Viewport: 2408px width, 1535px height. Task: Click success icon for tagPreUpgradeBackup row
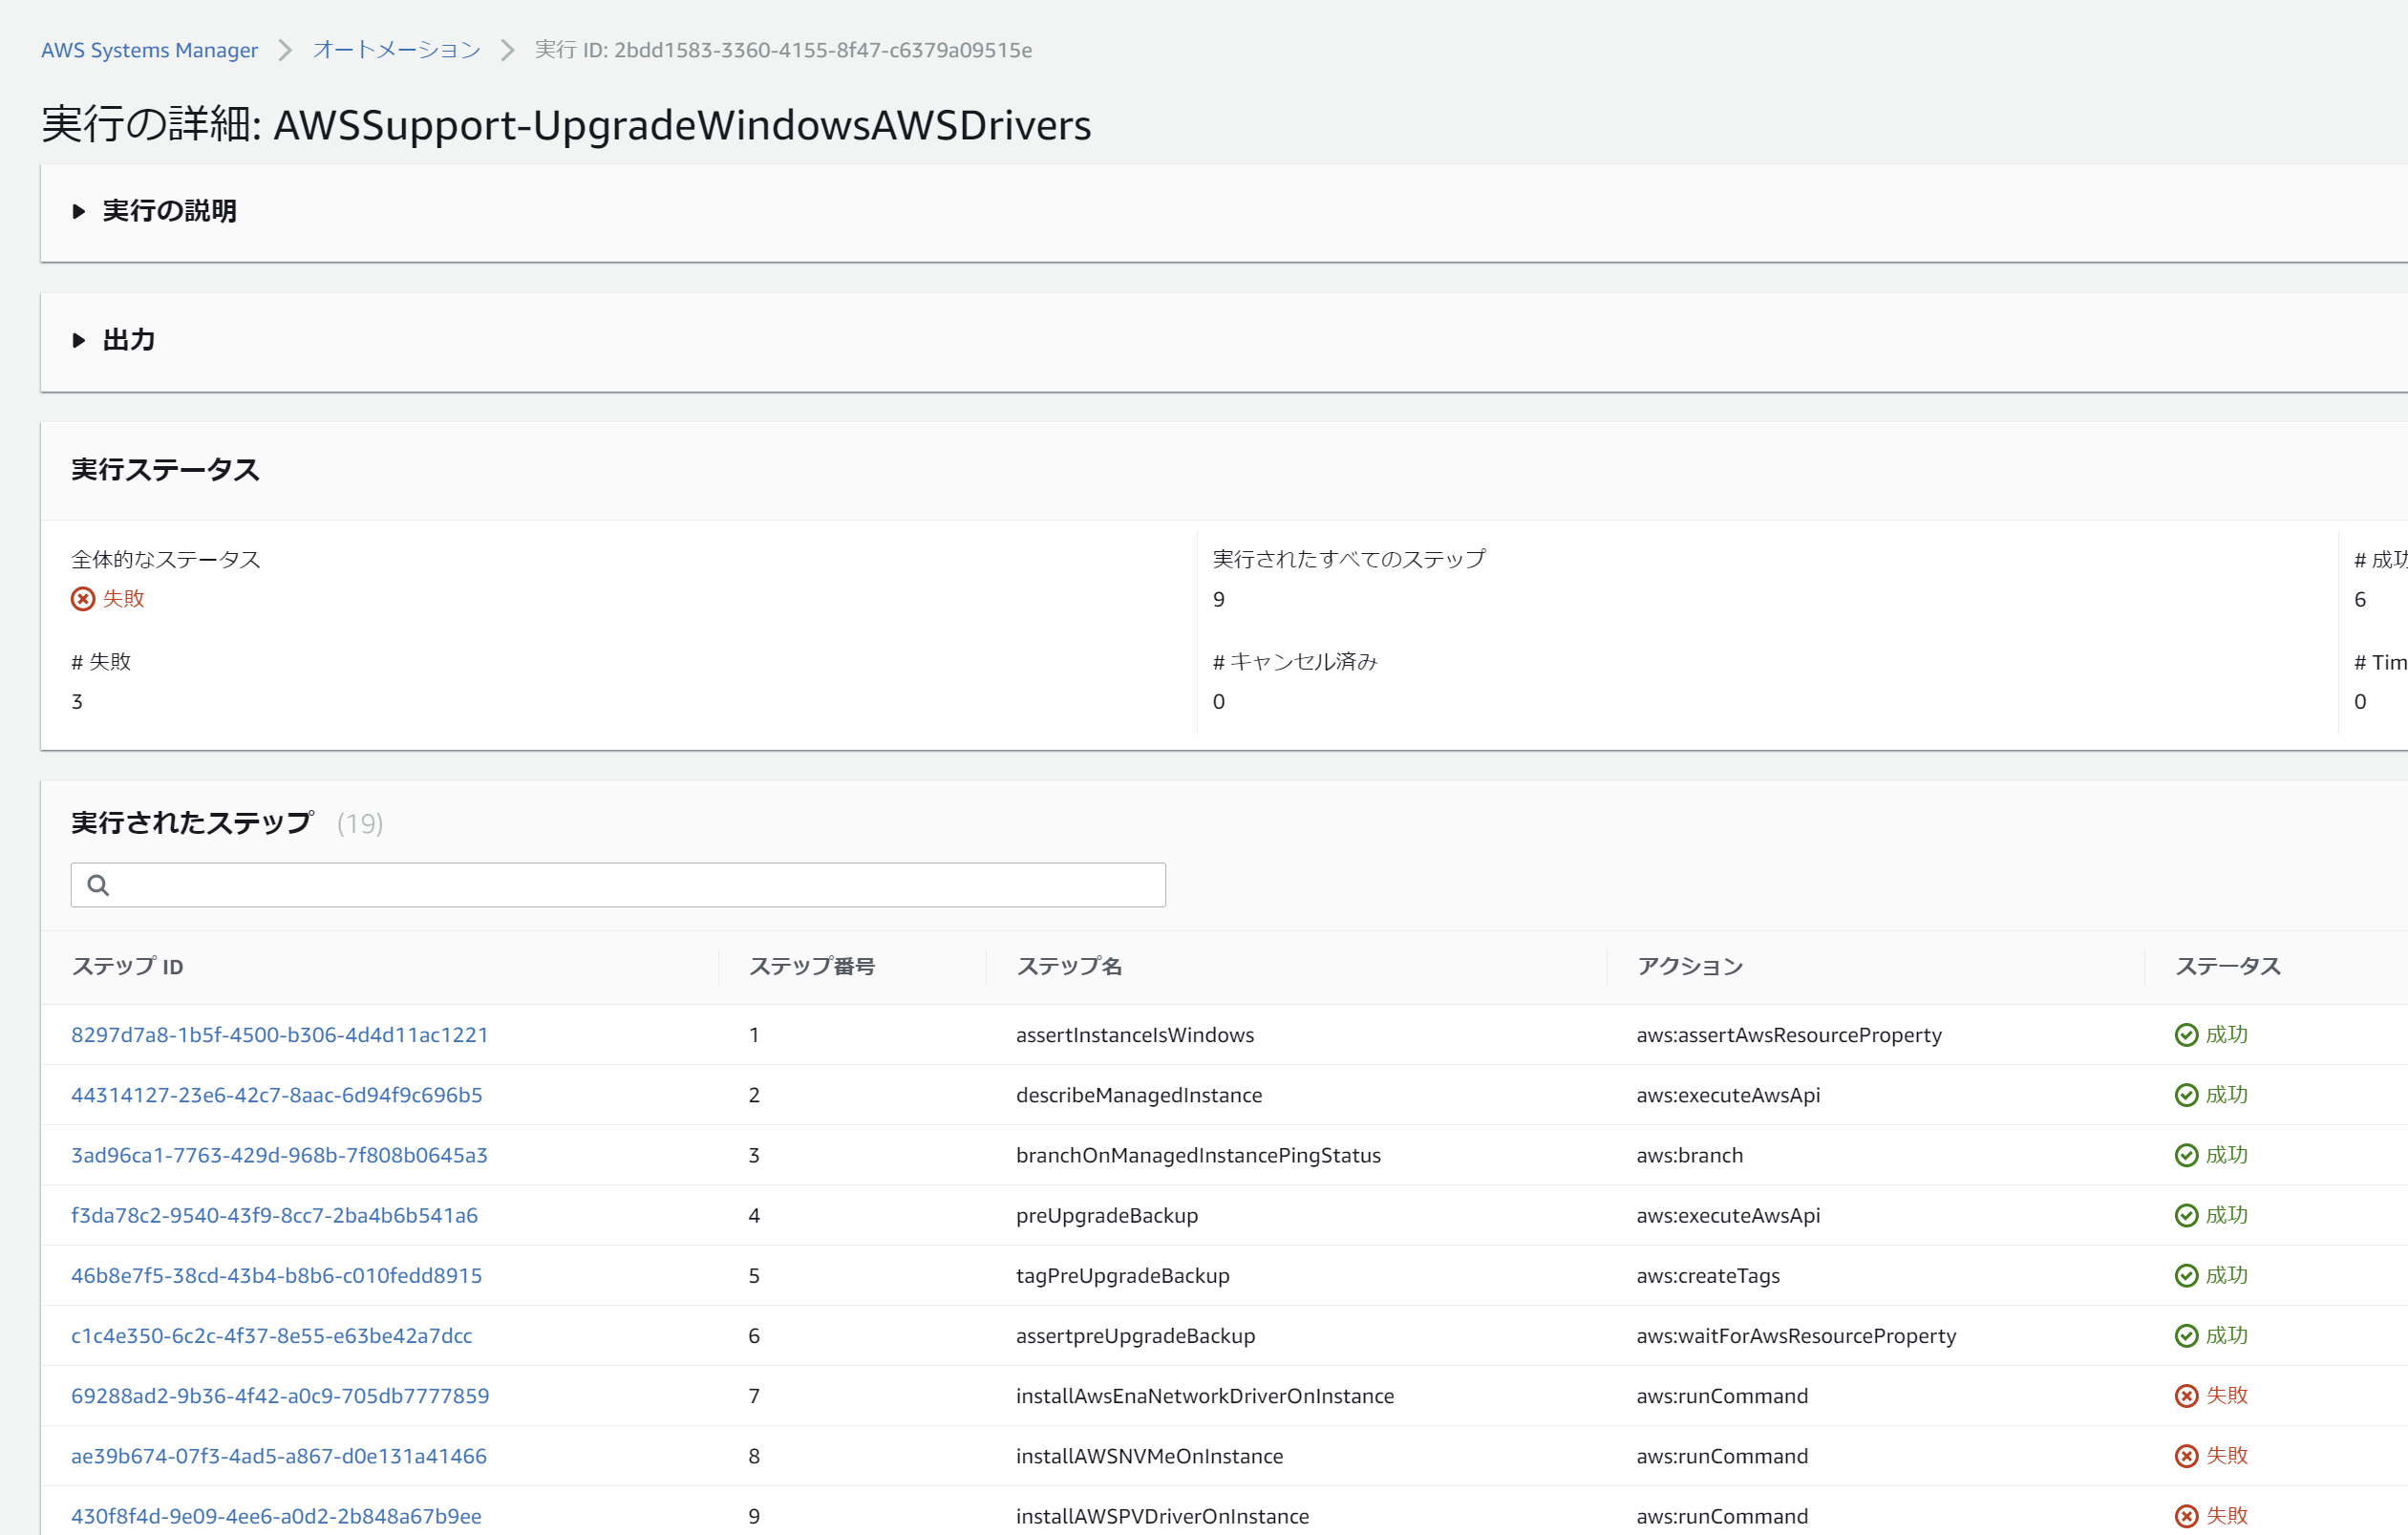(2186, 1275)
